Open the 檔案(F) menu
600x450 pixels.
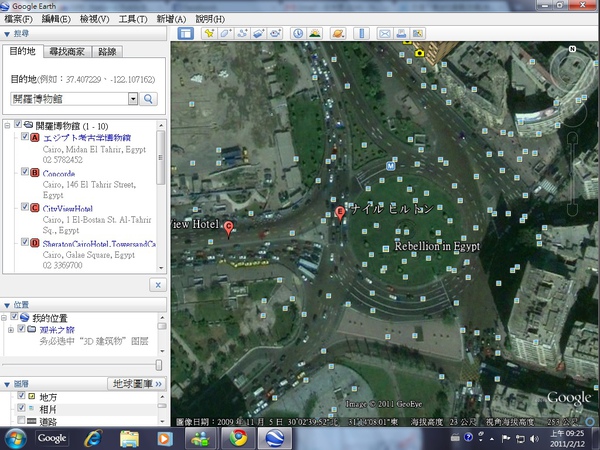tap(18, 19)
